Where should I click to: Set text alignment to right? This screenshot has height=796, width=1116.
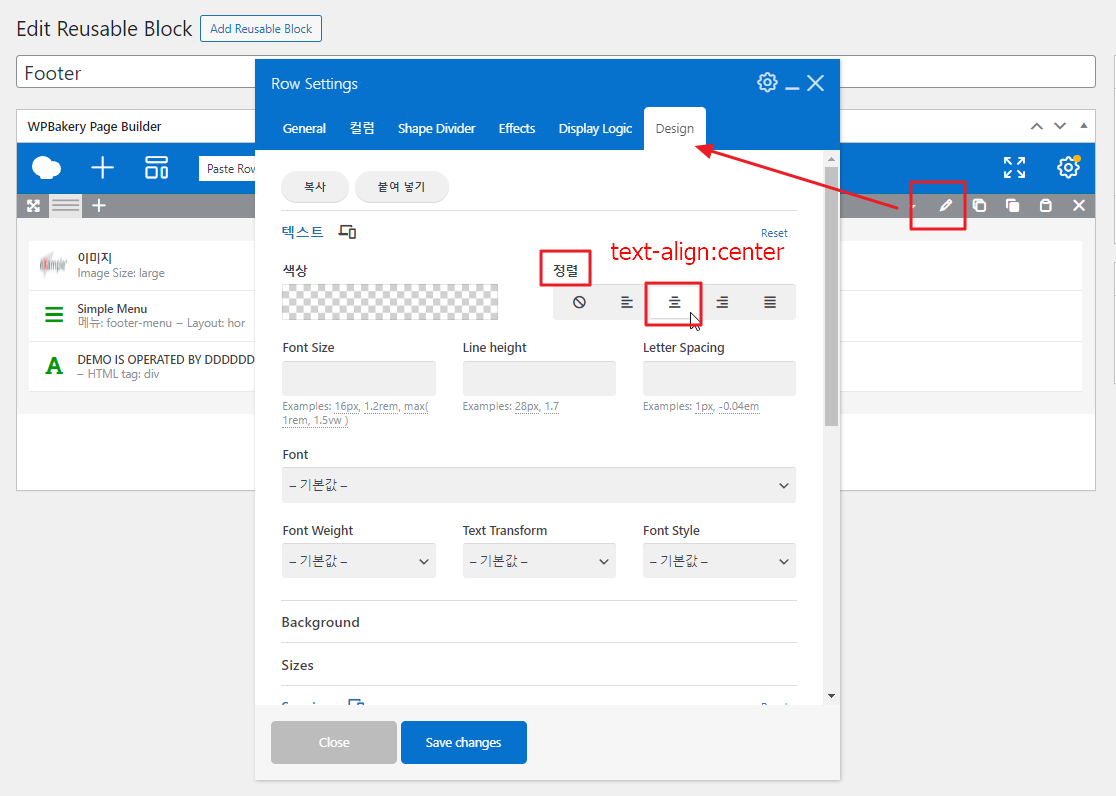click(722, 302)
